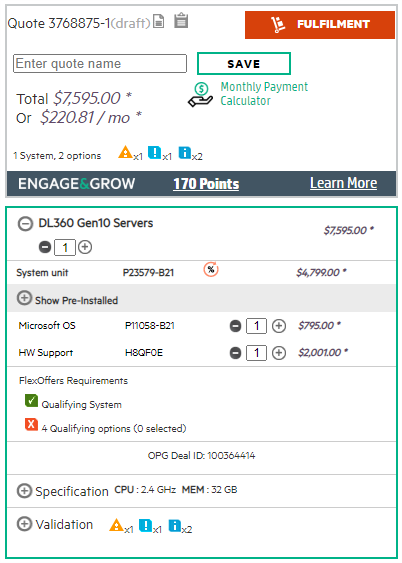The width and height of the screenshot is (402, 563).
Task: Click the FULFILMENT button
Action: tap(320, 25)
